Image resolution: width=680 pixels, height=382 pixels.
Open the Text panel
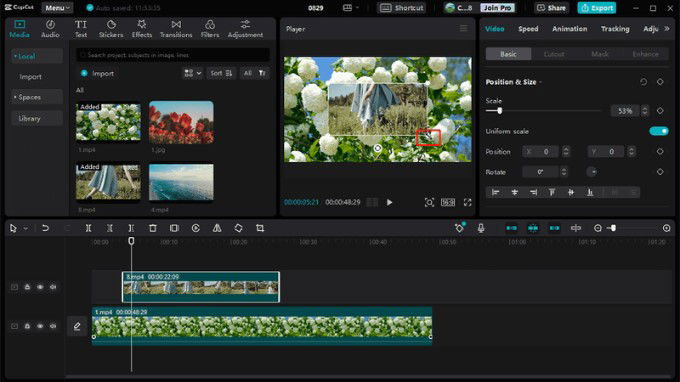[81, 29]
